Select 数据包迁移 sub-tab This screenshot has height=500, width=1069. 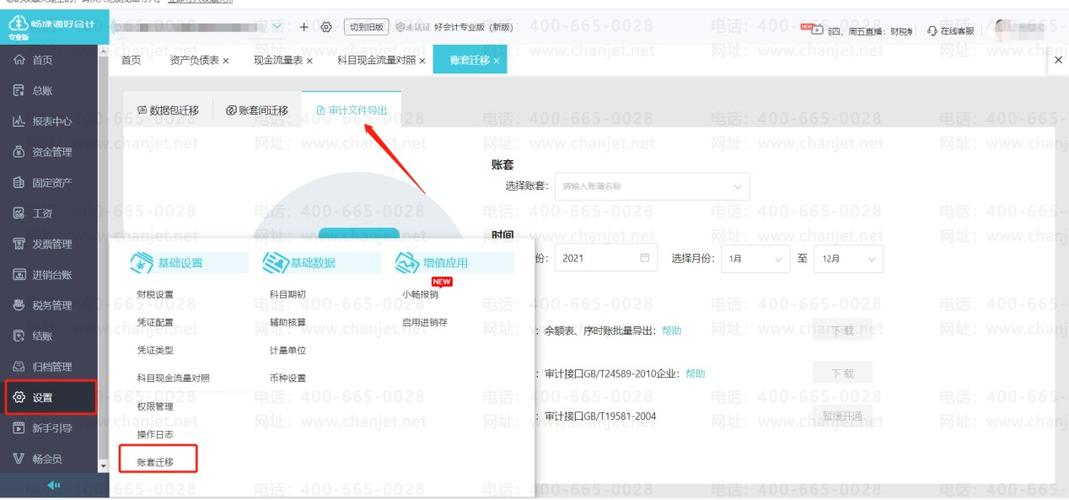pos(168,110)
